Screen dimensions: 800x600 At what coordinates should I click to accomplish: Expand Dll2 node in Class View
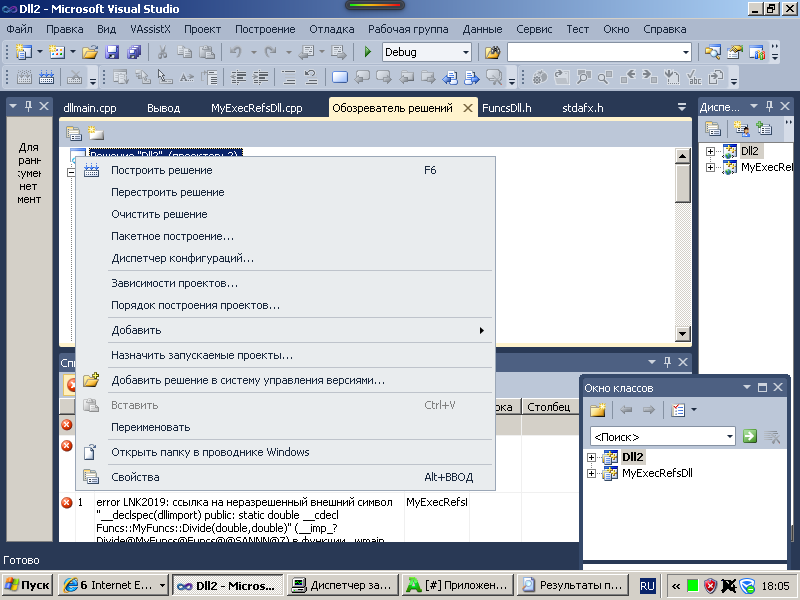pos(592,457)
